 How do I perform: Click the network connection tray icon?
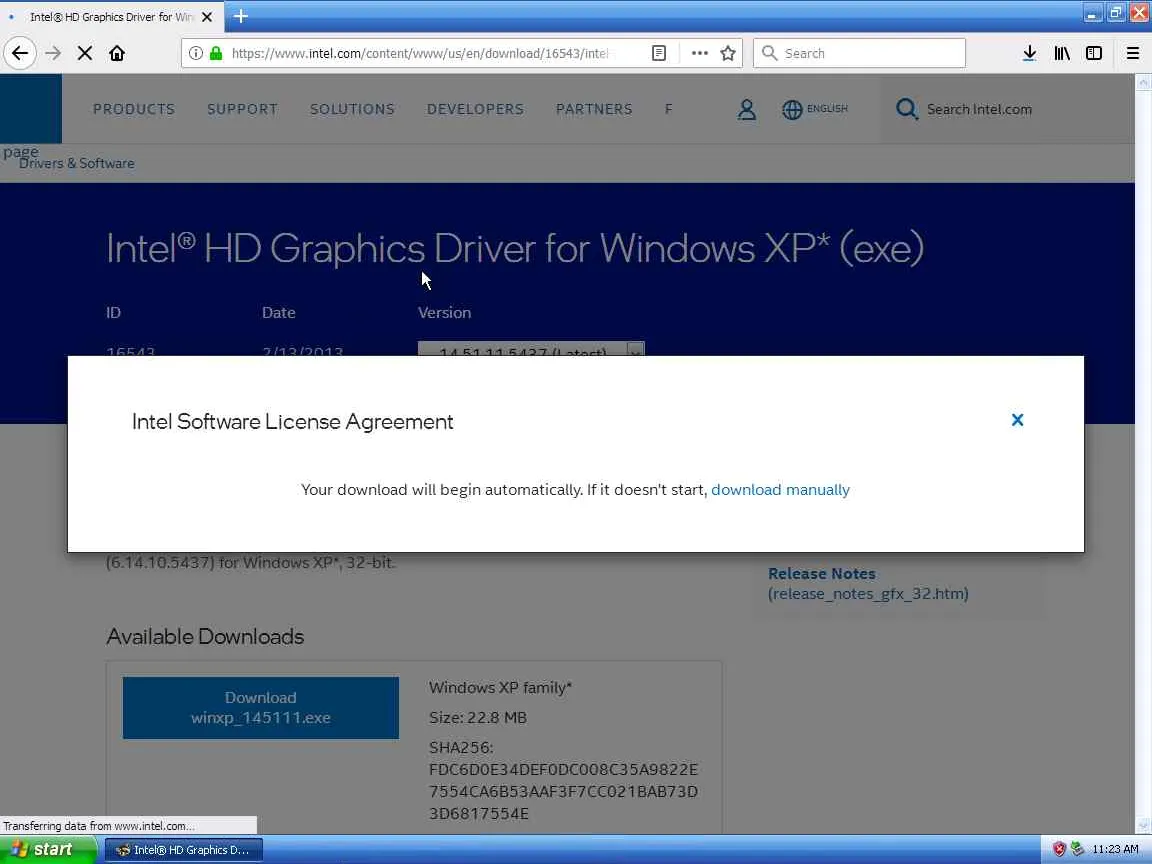[1077, 849]
